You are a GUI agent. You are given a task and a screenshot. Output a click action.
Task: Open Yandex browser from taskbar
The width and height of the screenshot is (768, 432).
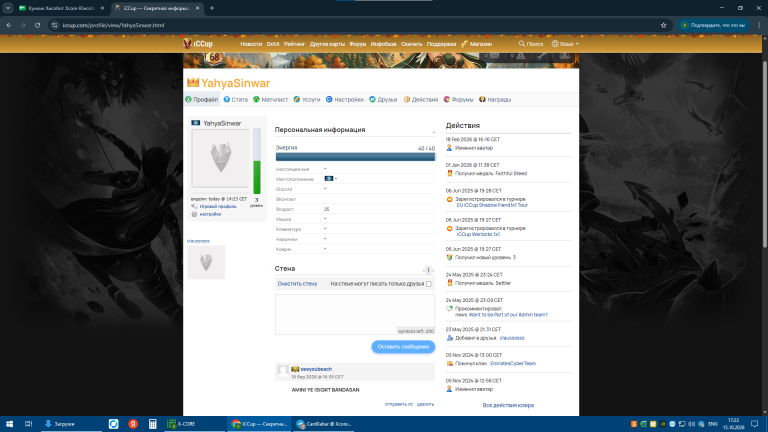tap(133, 424)
